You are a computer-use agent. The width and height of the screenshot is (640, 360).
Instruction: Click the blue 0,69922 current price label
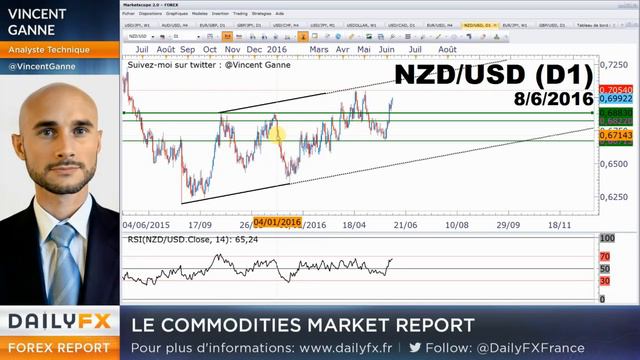(x=616, y=99)
